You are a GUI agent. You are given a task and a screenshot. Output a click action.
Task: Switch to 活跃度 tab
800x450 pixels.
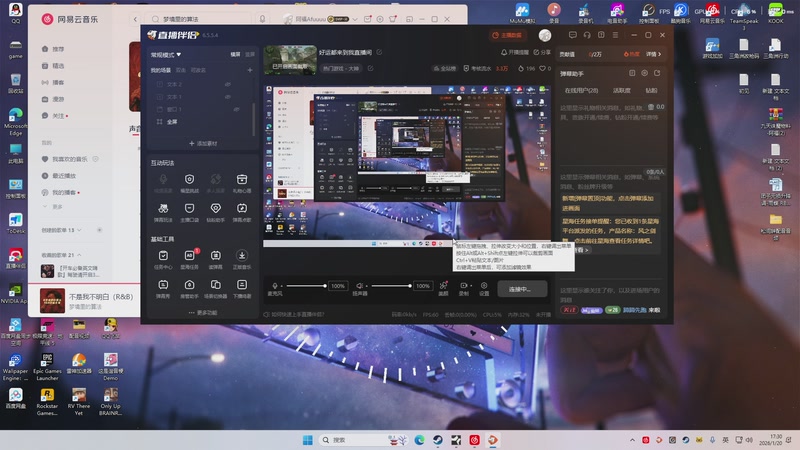pos(621,90)
